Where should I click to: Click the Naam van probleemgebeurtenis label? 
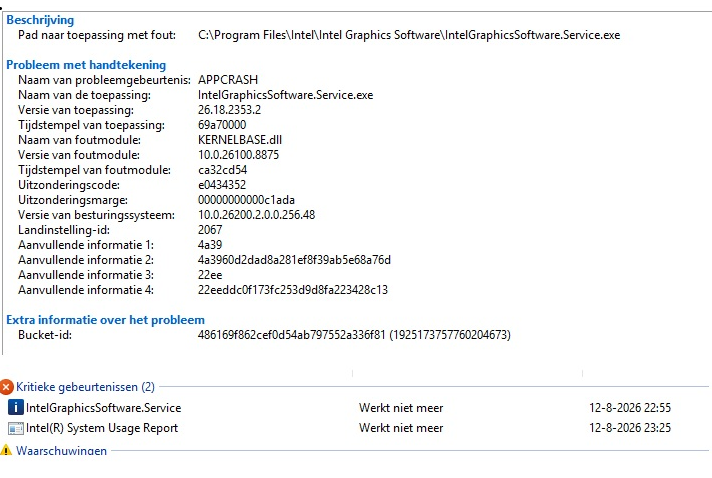click(x=104, y=80)
